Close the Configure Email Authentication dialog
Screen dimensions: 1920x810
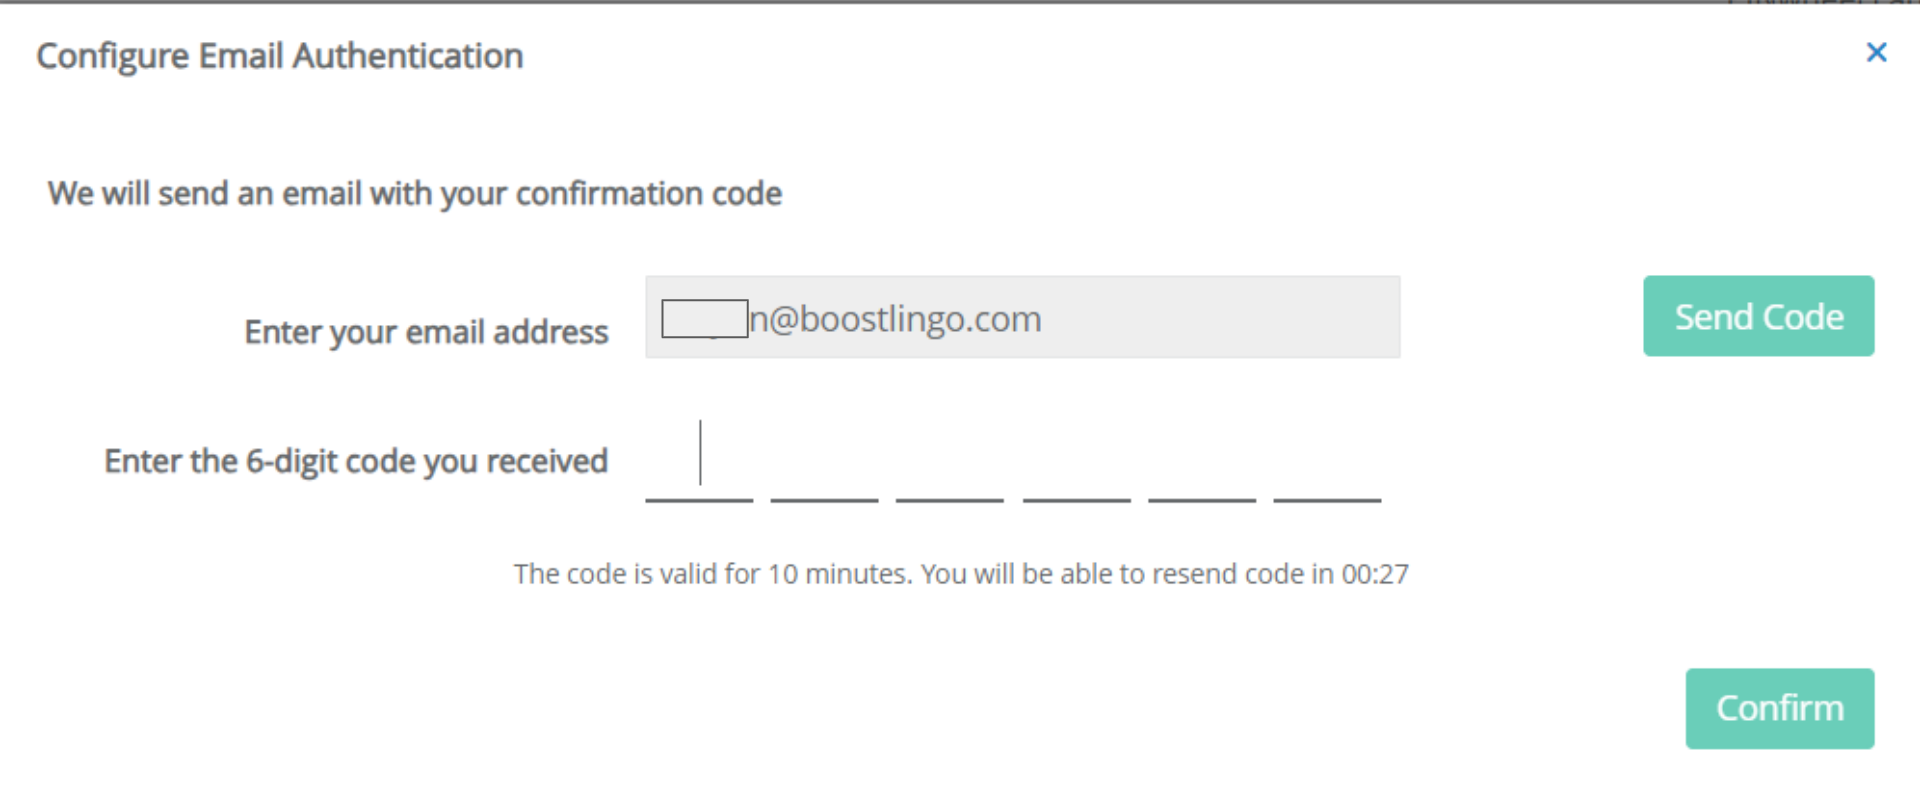pyautogui.click(x=1876, y=53)
